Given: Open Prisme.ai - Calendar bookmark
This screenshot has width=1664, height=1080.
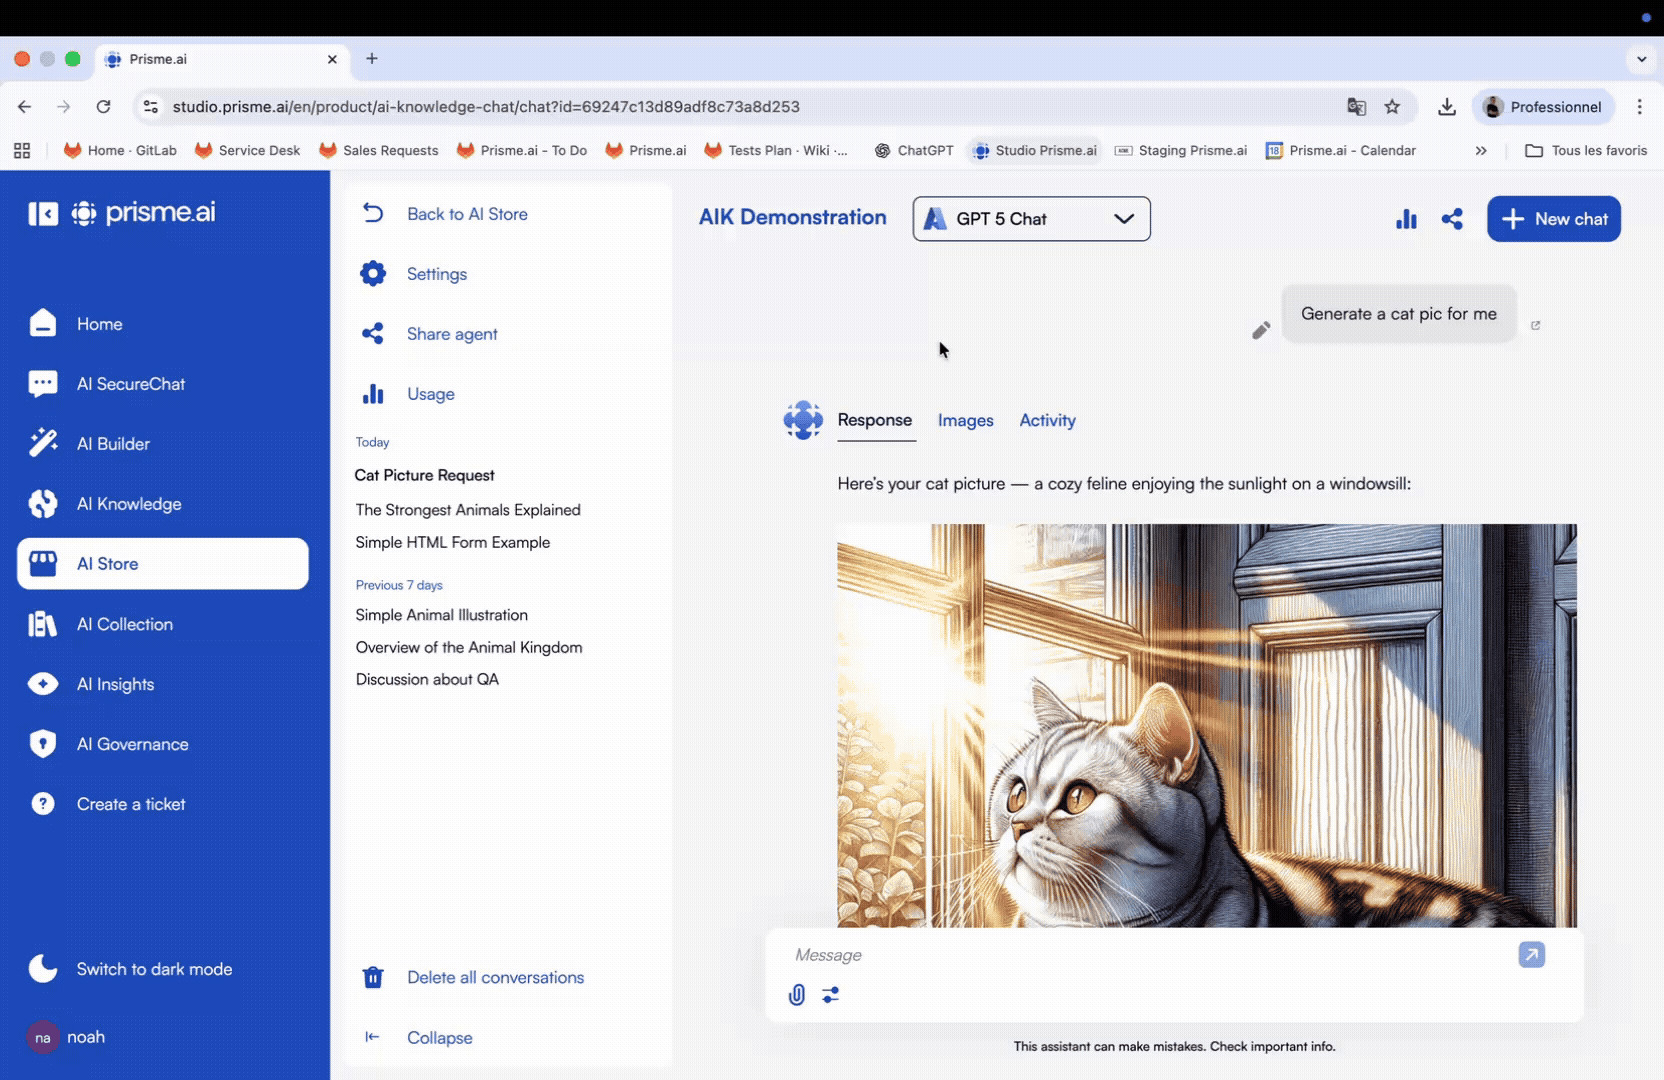Looking at the screenshot, I should tap(1341, 151).
